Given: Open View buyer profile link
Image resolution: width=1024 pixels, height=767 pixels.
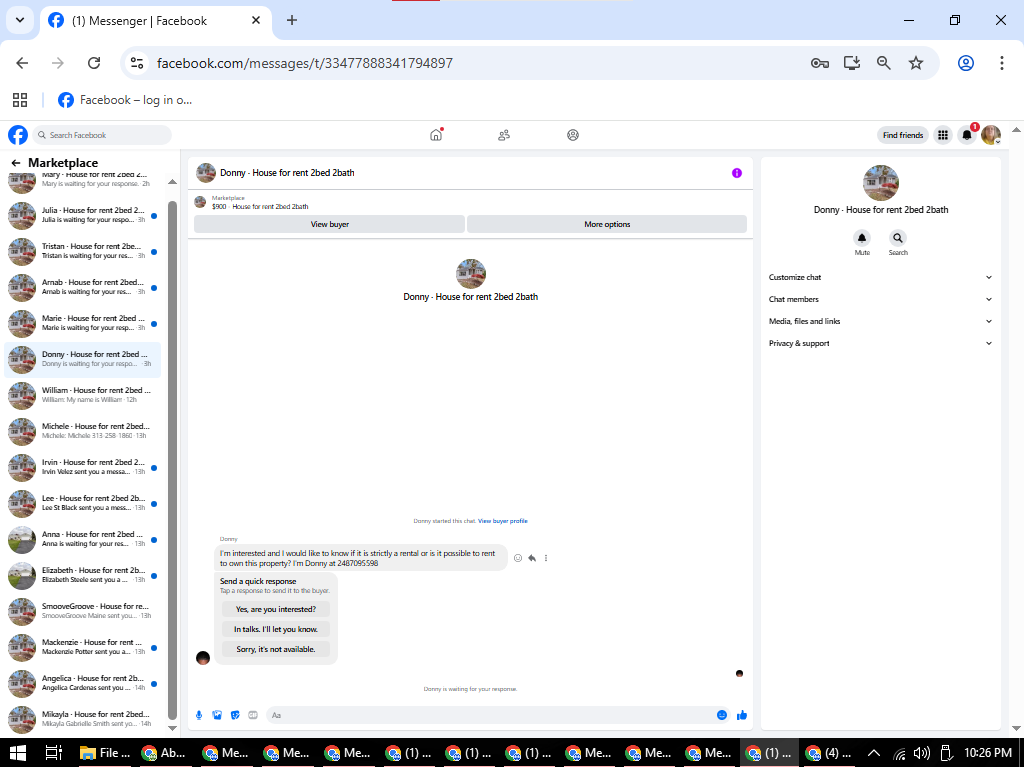Looking at the screenshot, I should 502,521.
